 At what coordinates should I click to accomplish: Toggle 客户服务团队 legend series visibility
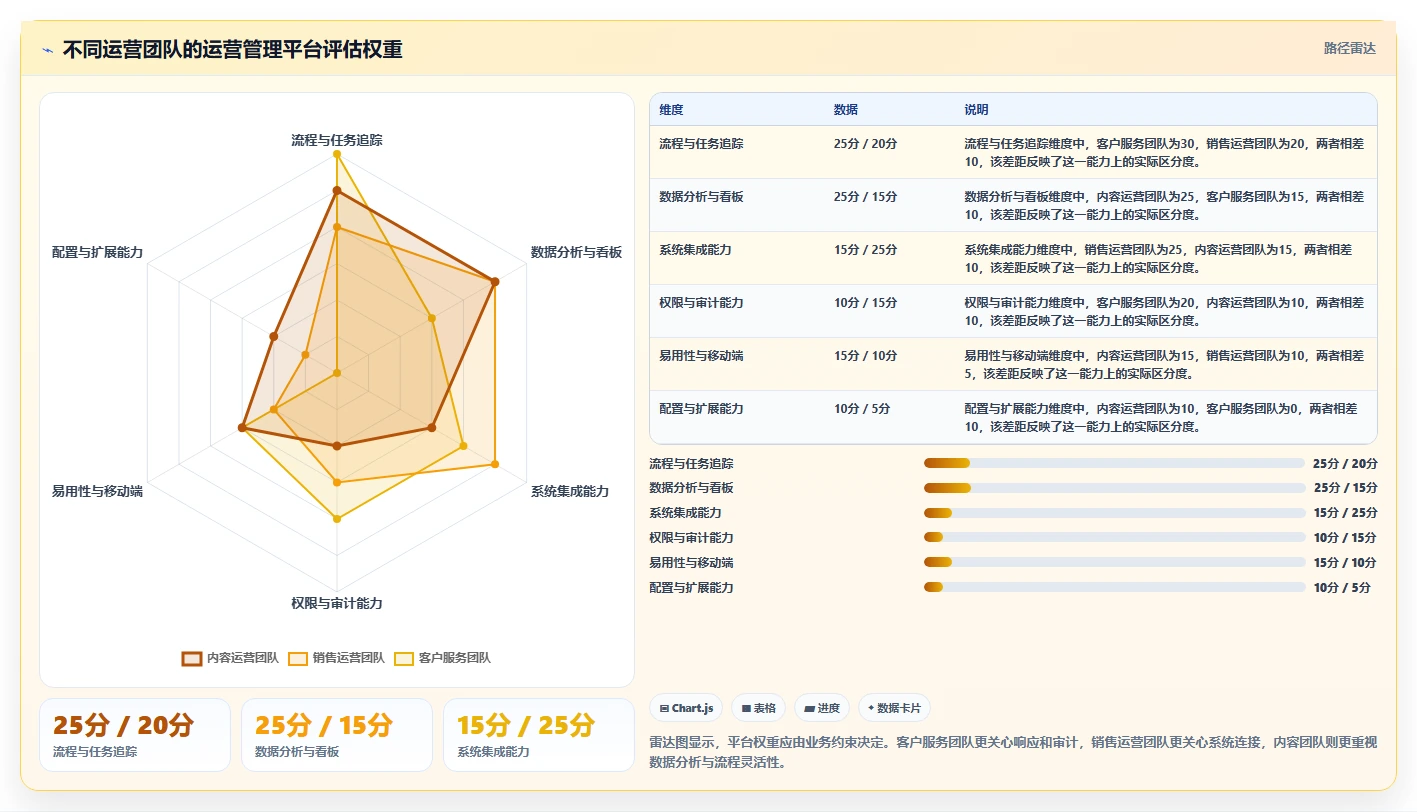pyautogui.click(x=442, y=658)
